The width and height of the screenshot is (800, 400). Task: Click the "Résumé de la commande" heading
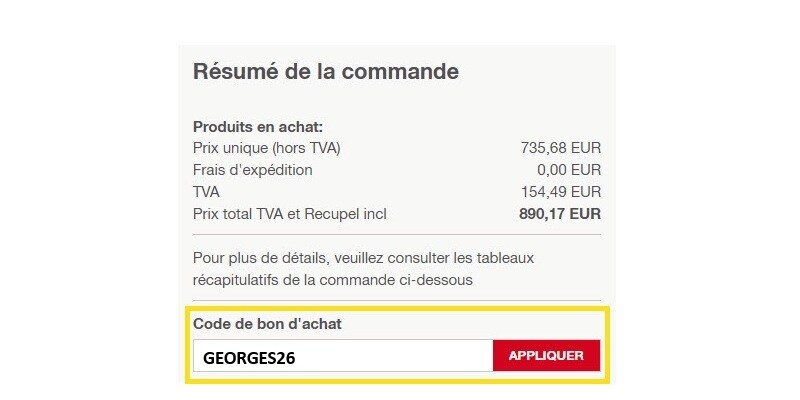pyautogui.click(x=325, y=72)
